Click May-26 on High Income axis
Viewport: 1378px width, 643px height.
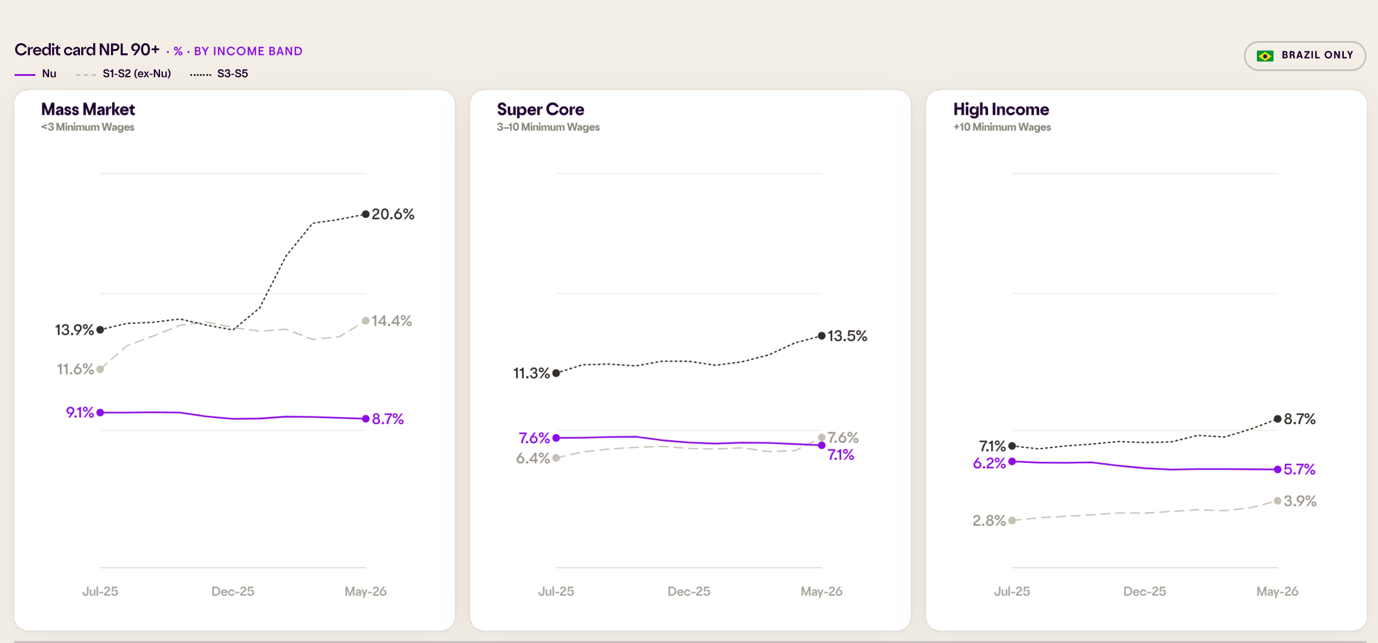pyautogui.click(x=1278, y=591)
